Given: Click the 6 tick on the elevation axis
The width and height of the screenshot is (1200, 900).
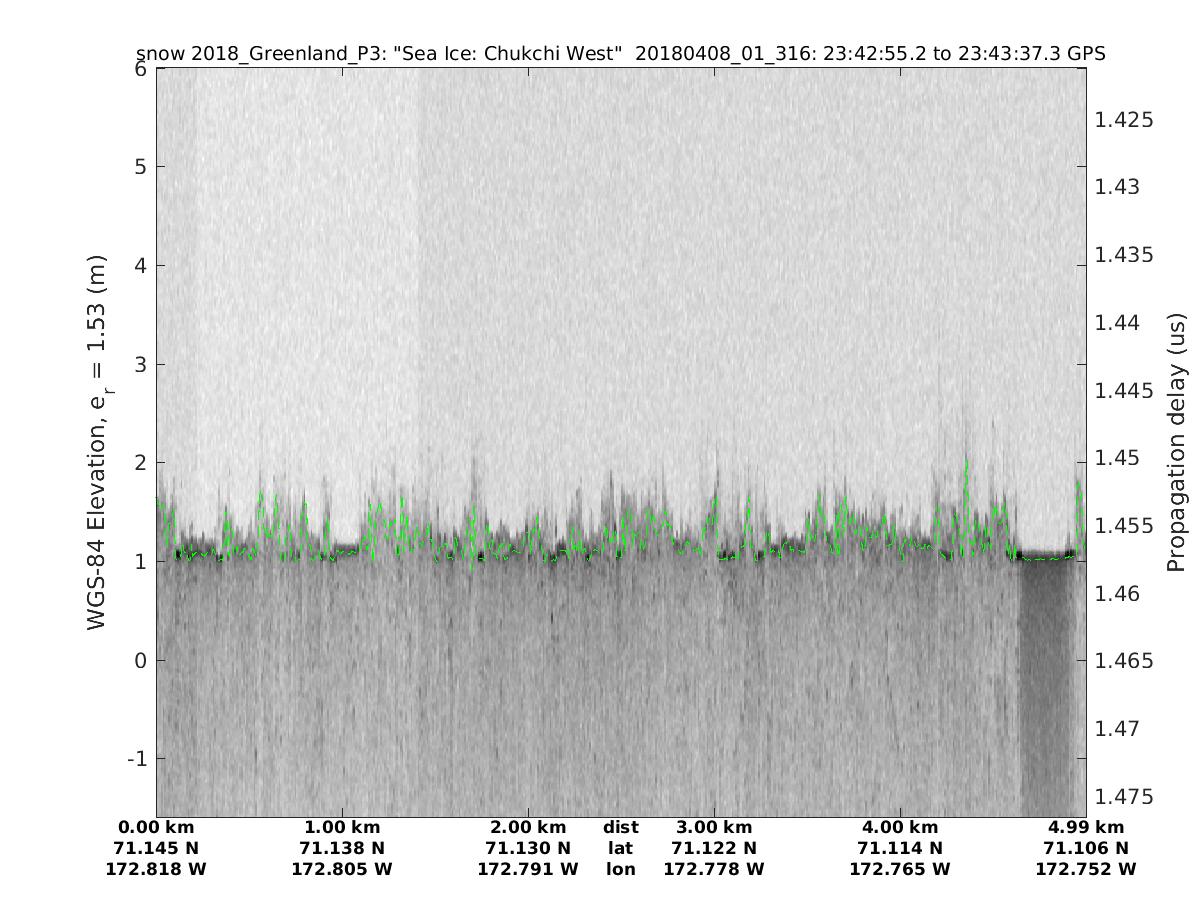Looking at the screenshot, I should click(140, 69).
